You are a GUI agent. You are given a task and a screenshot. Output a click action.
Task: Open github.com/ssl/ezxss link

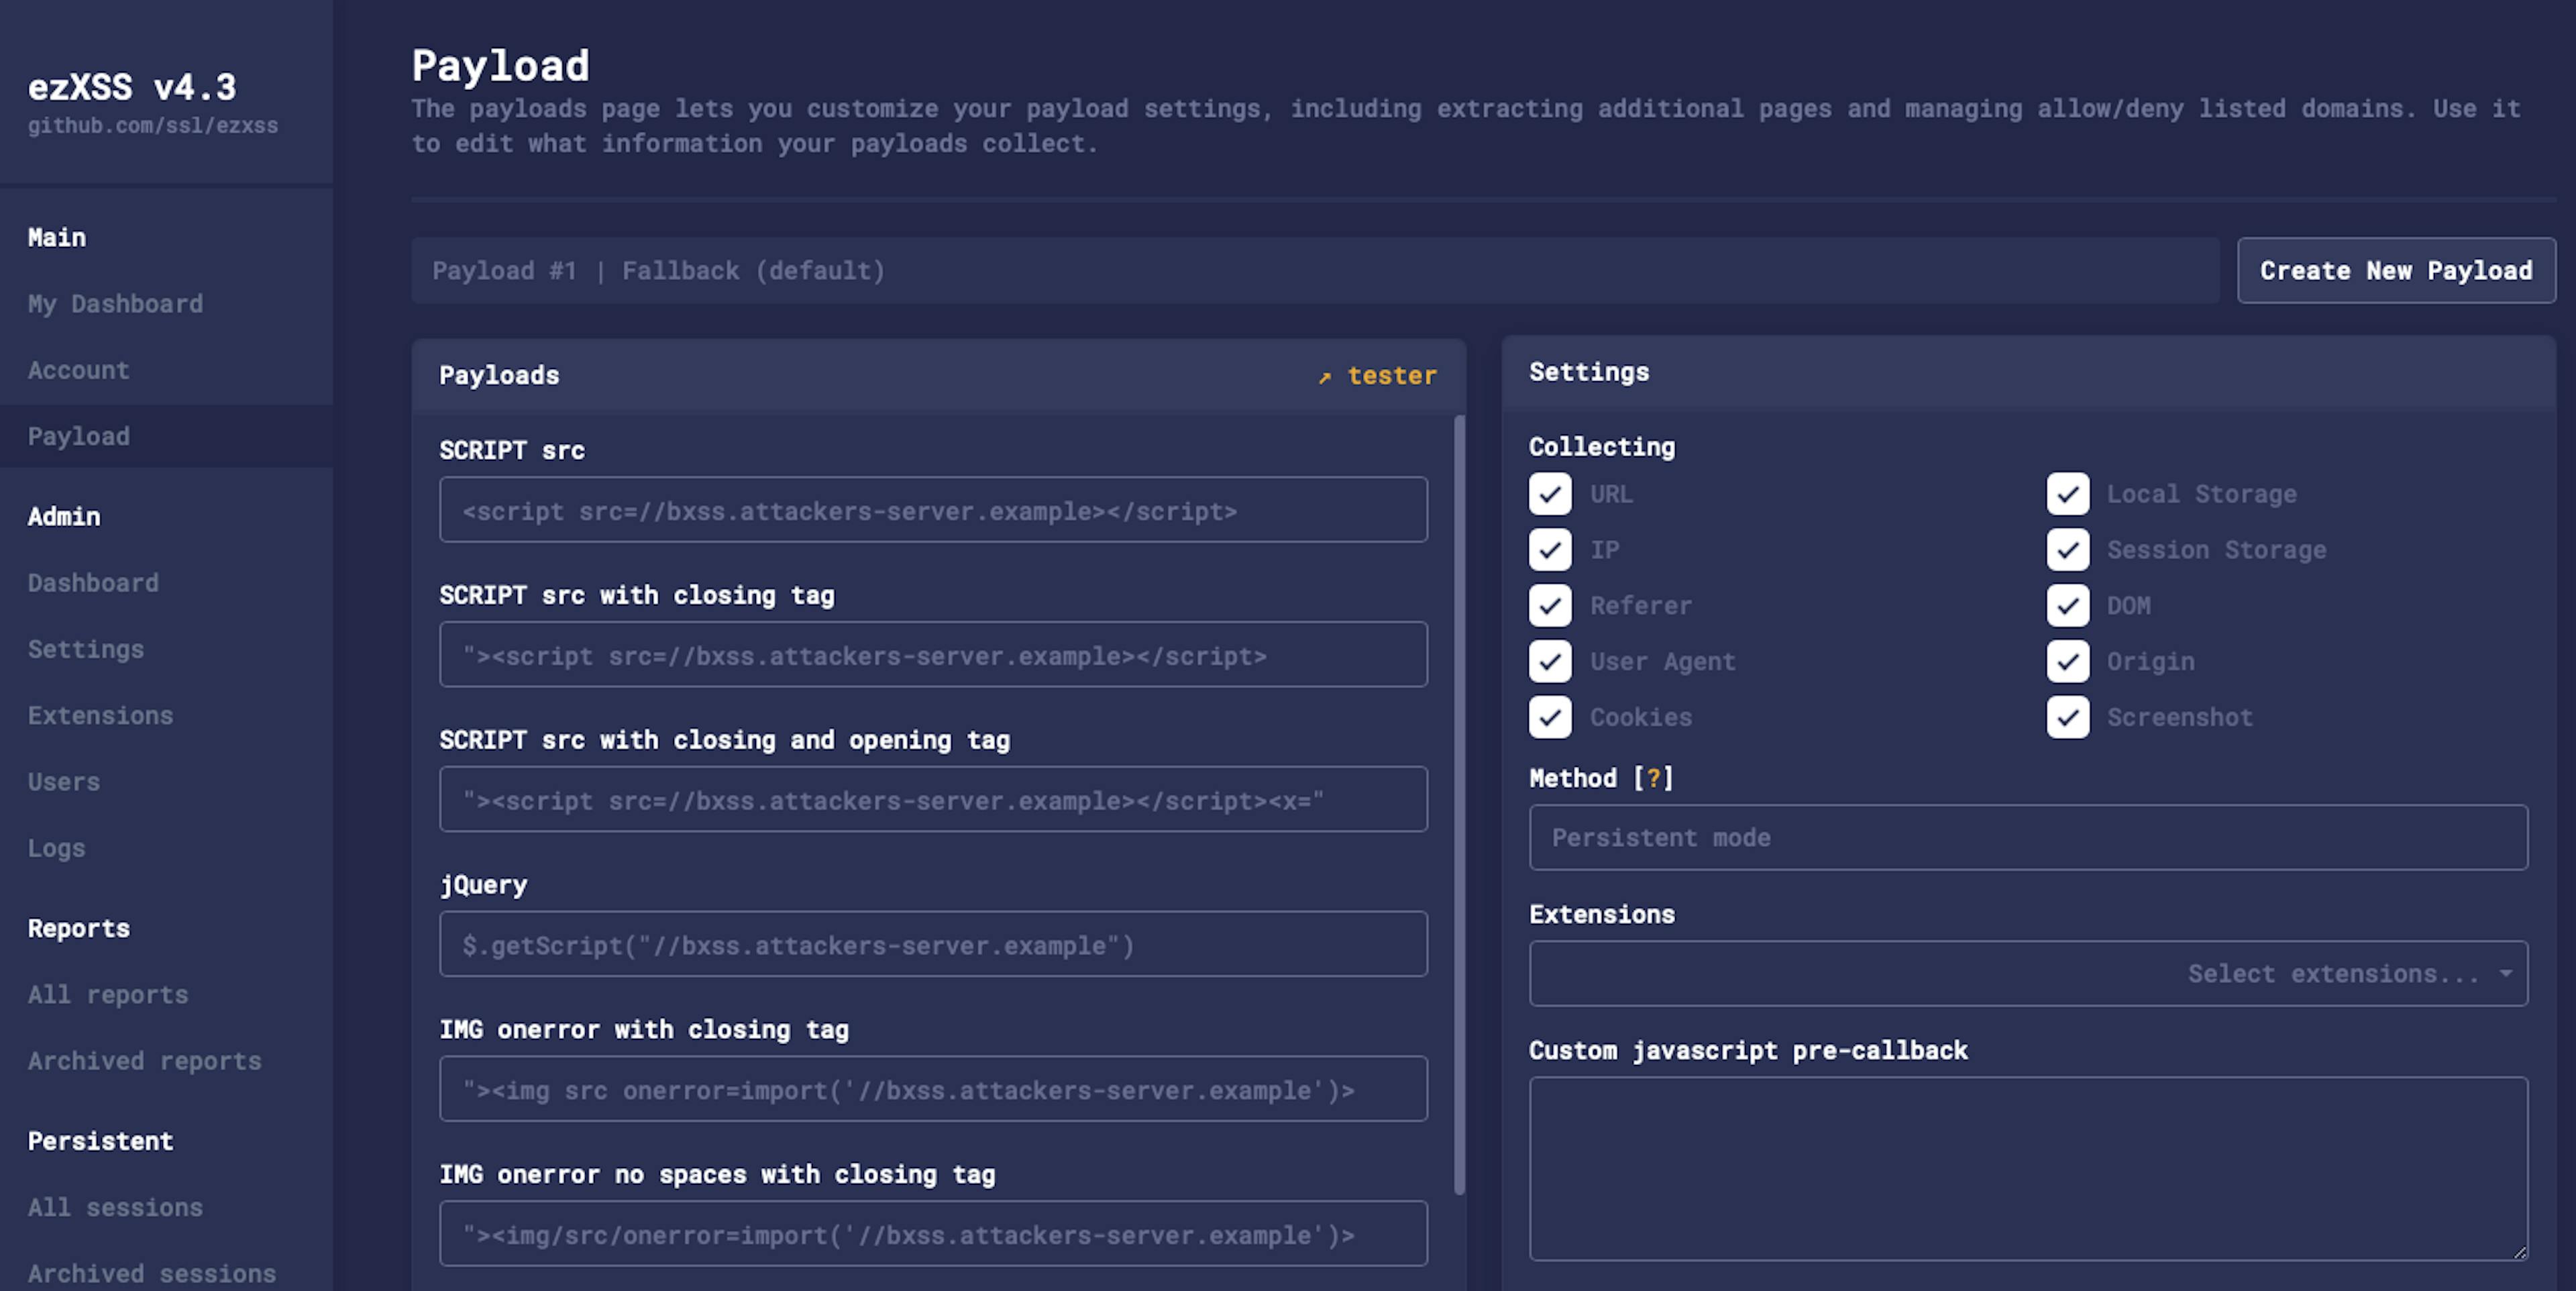[x=153, y=126]
